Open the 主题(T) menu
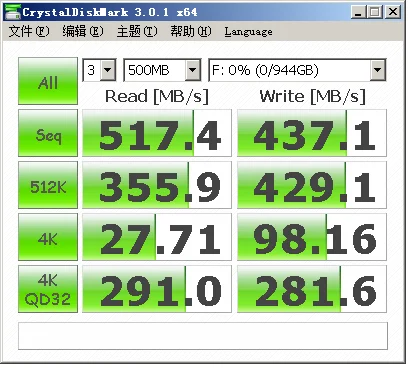This screenshot has height=368, width=408. 137,31
